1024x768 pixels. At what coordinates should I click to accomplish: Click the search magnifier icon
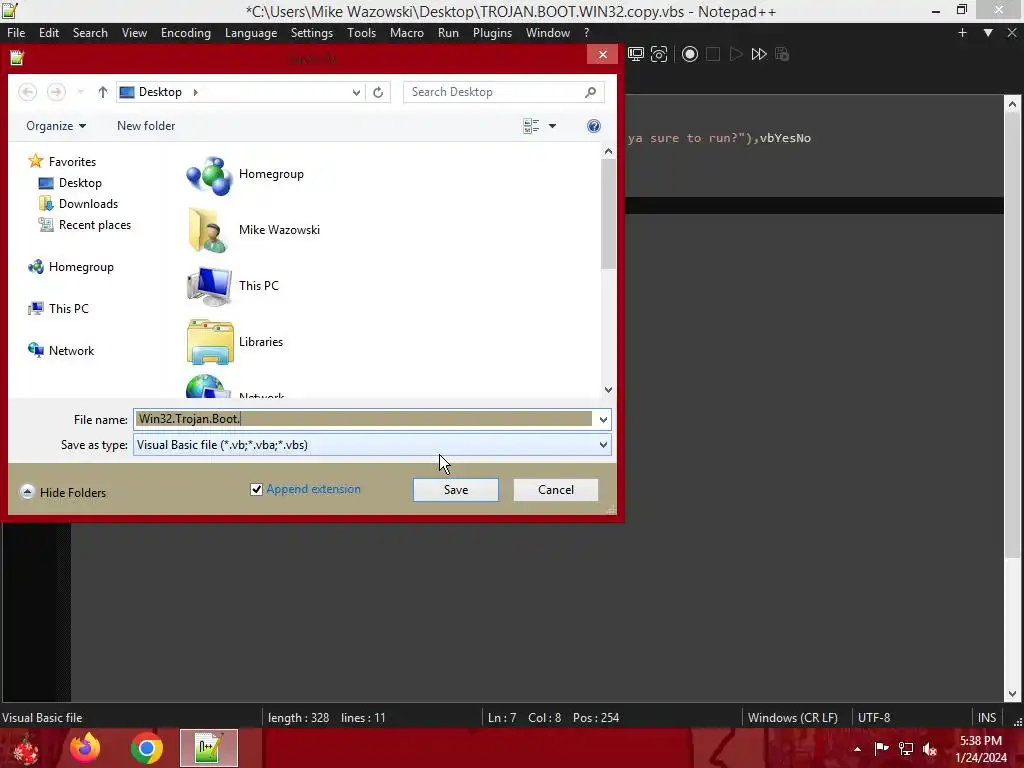[590, 92]
